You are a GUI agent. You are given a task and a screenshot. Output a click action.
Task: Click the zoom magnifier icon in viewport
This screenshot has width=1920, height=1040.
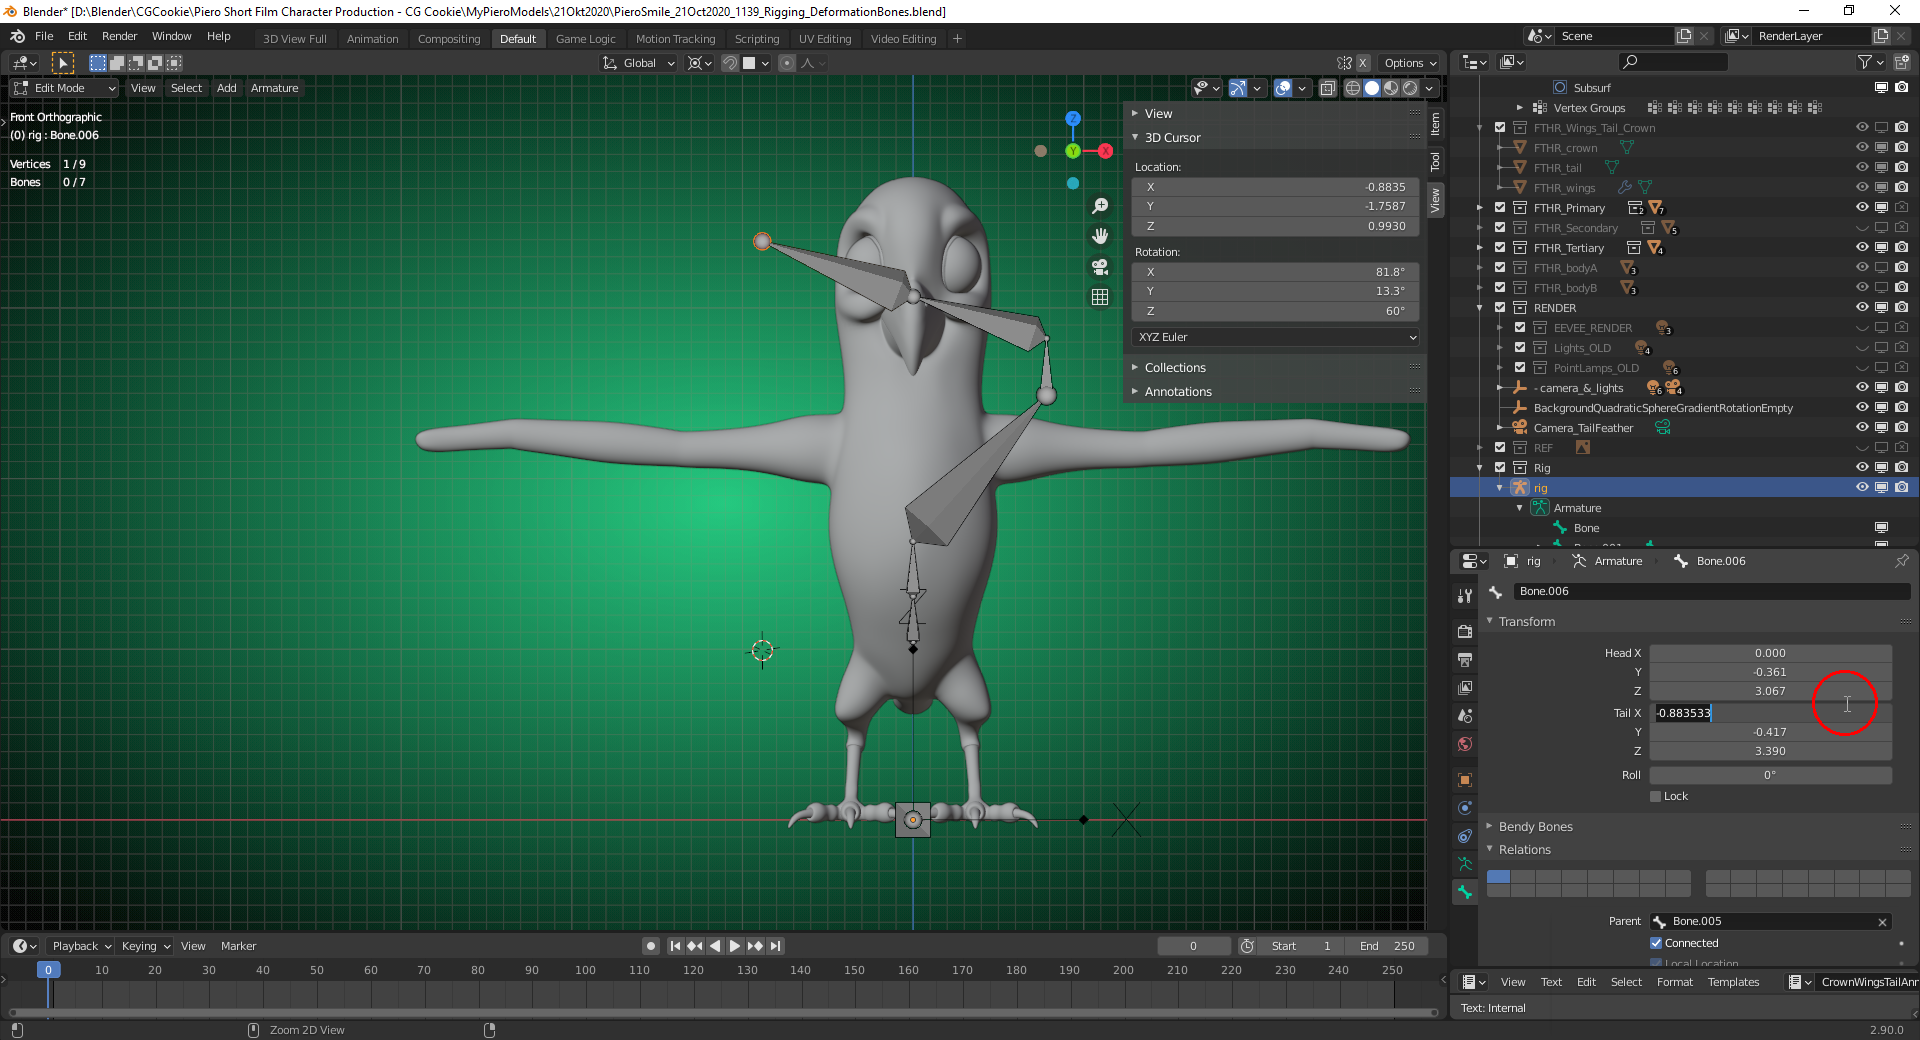coord(1100,206)
